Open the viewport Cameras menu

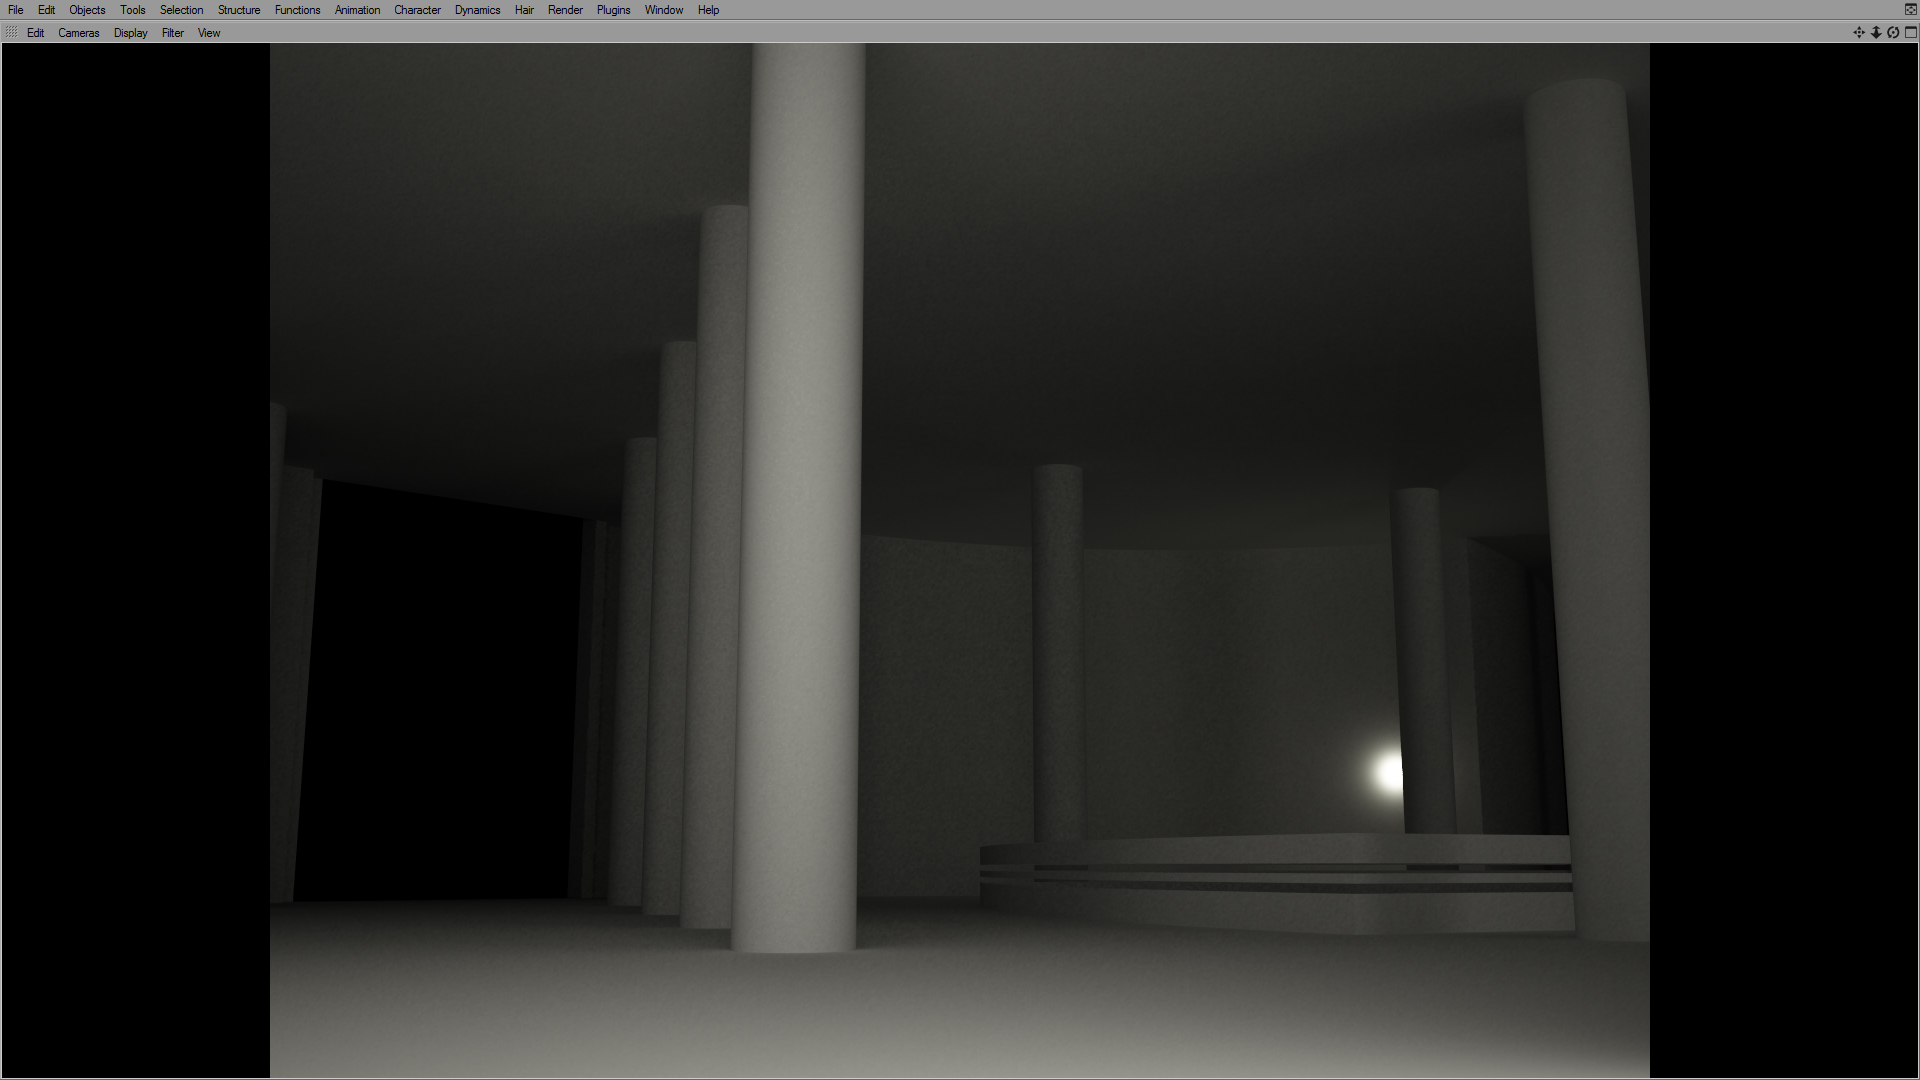[79, 33]
